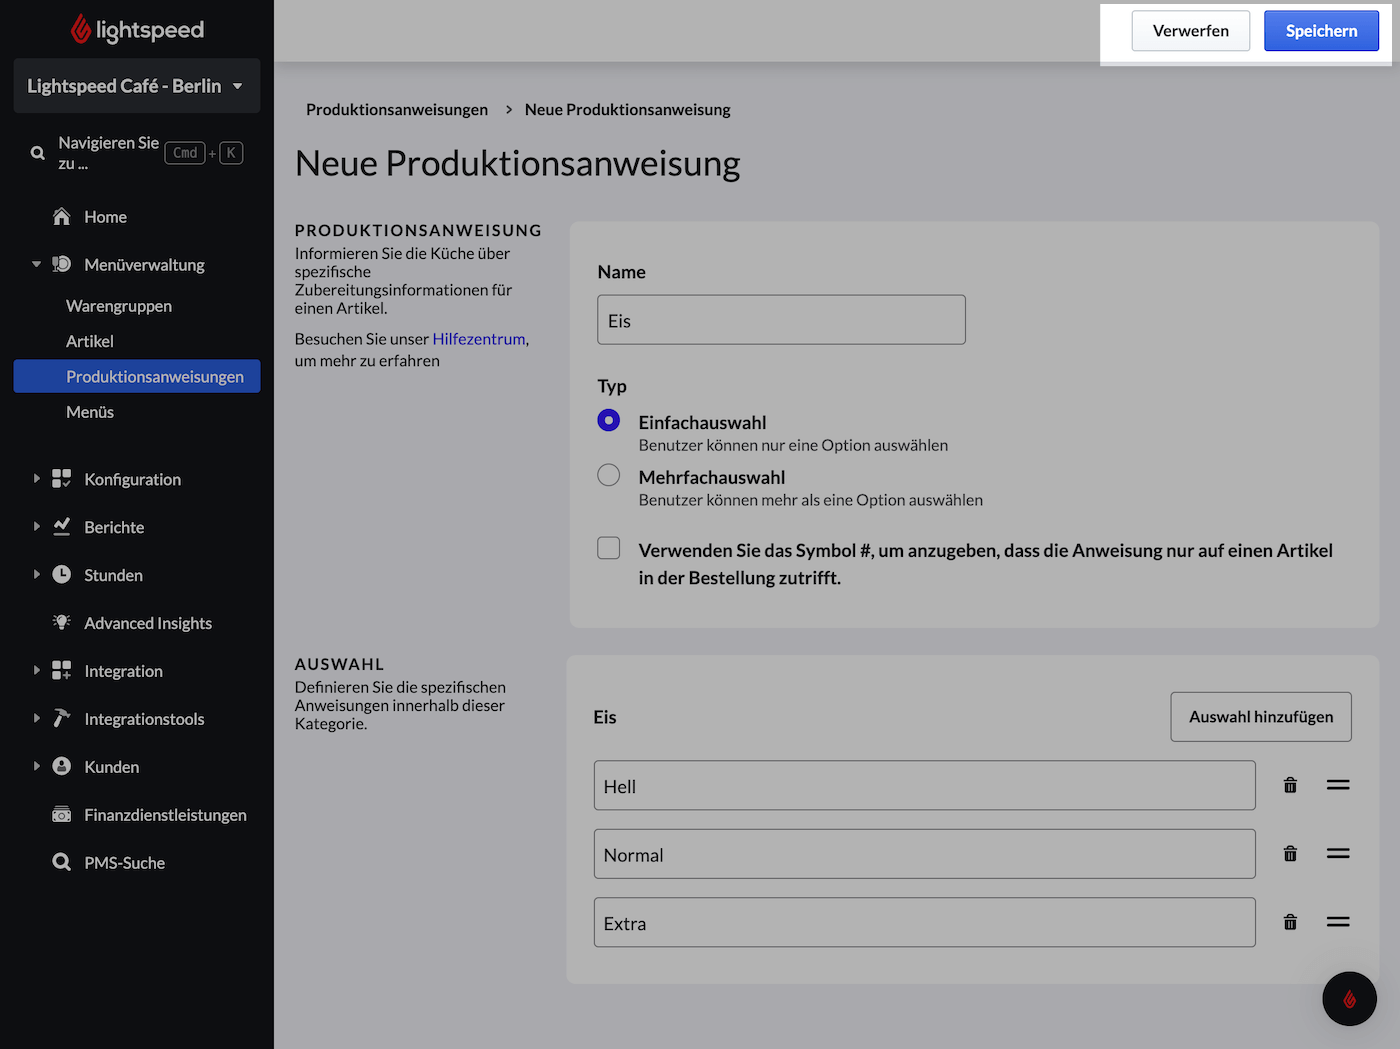Click the Name input field containing Eis

tap(781, 320)
